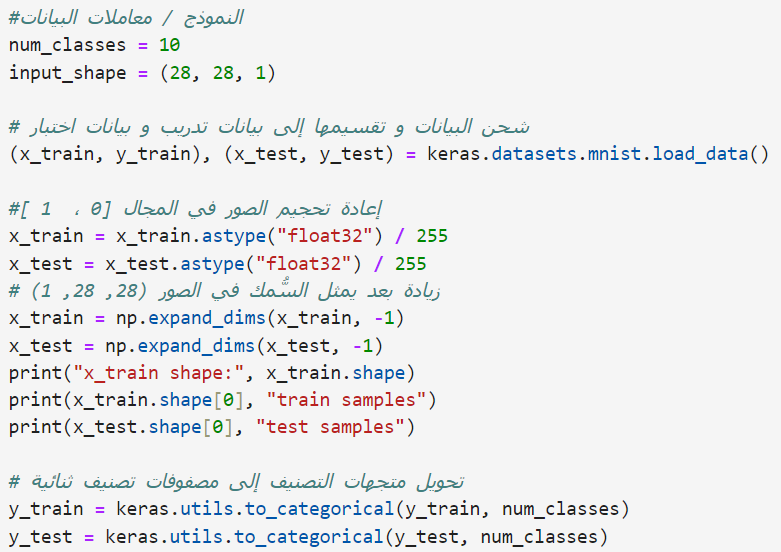The width and height of the screenshot is (781, 552).
Task: Click the 255 value on x_train line
Action: pyautogui.click(x=432, y=236)
